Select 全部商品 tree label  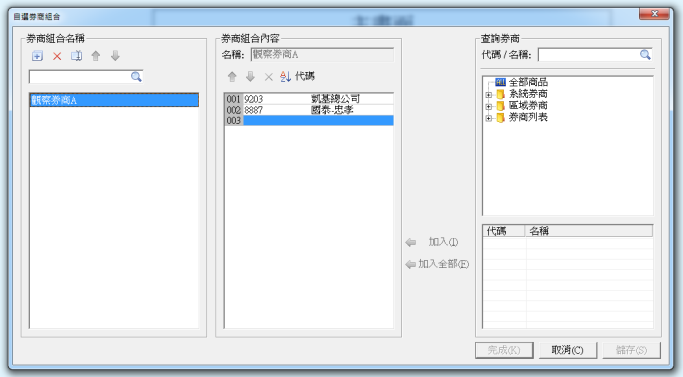[528, 82]
